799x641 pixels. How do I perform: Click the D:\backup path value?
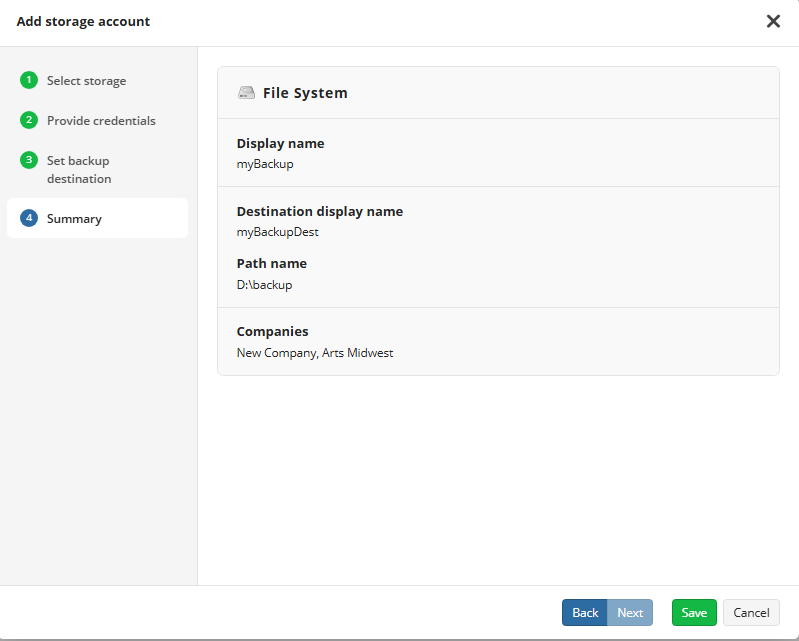point(264,285)
